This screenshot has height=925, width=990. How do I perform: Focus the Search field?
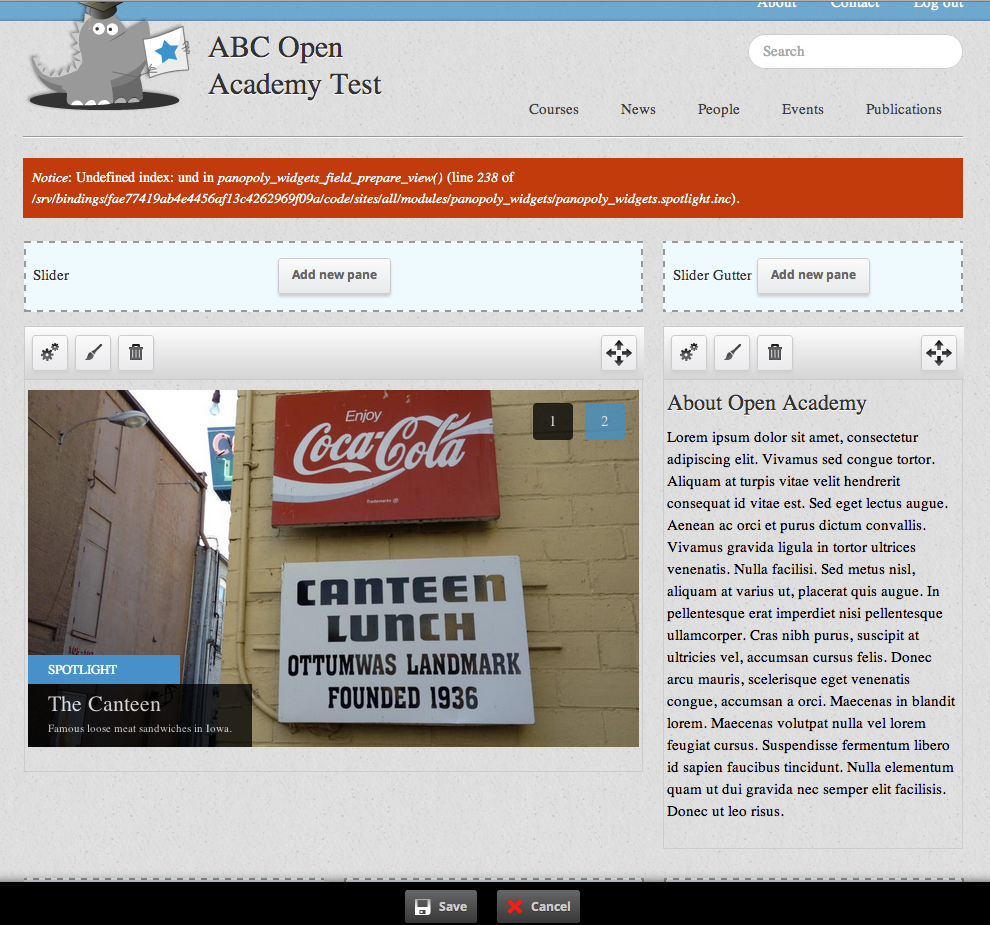pos(855,51)
